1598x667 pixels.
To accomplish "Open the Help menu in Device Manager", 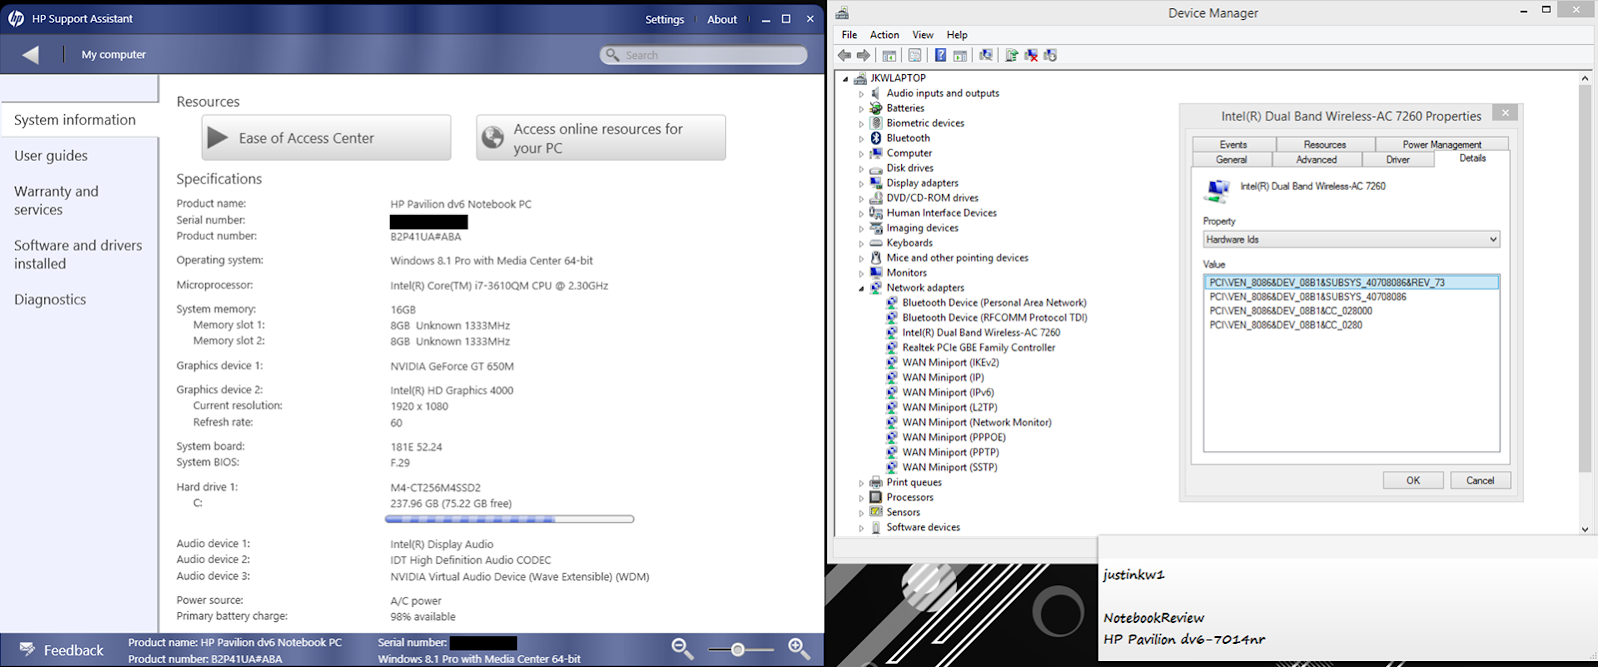I will [957, 34].
